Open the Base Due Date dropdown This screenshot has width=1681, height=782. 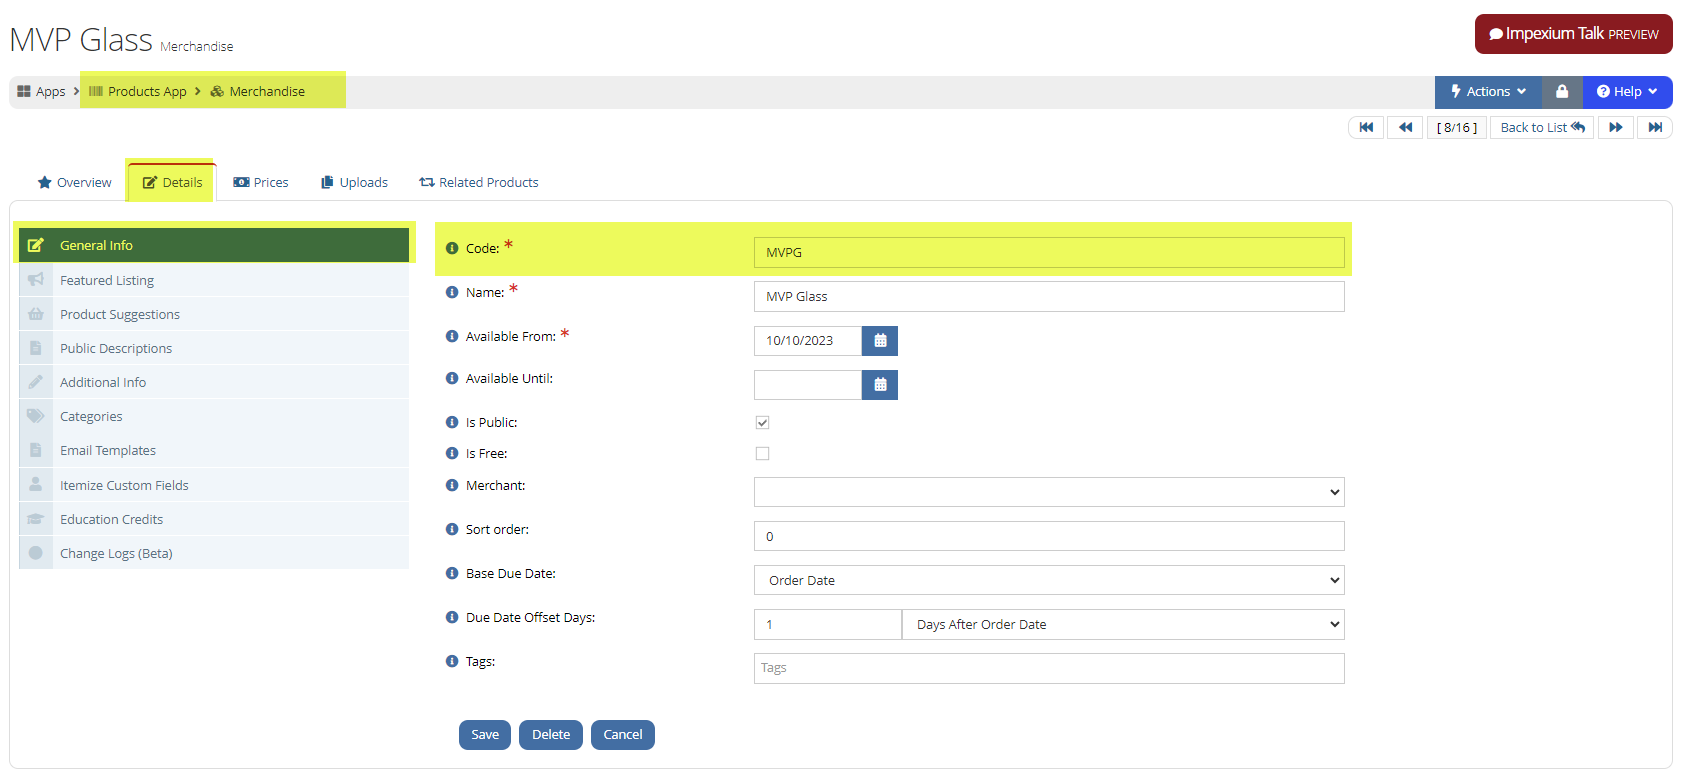(1049, 580)
